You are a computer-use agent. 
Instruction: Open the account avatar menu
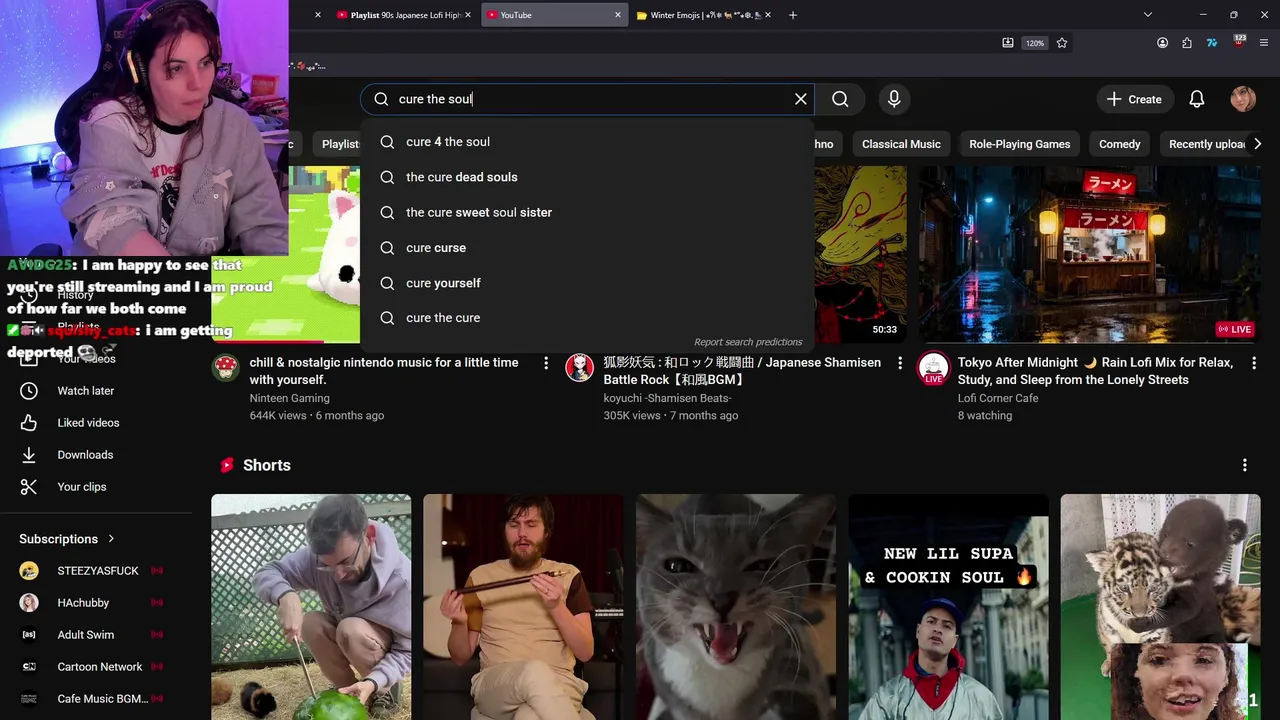click(x=1243, y=99)
